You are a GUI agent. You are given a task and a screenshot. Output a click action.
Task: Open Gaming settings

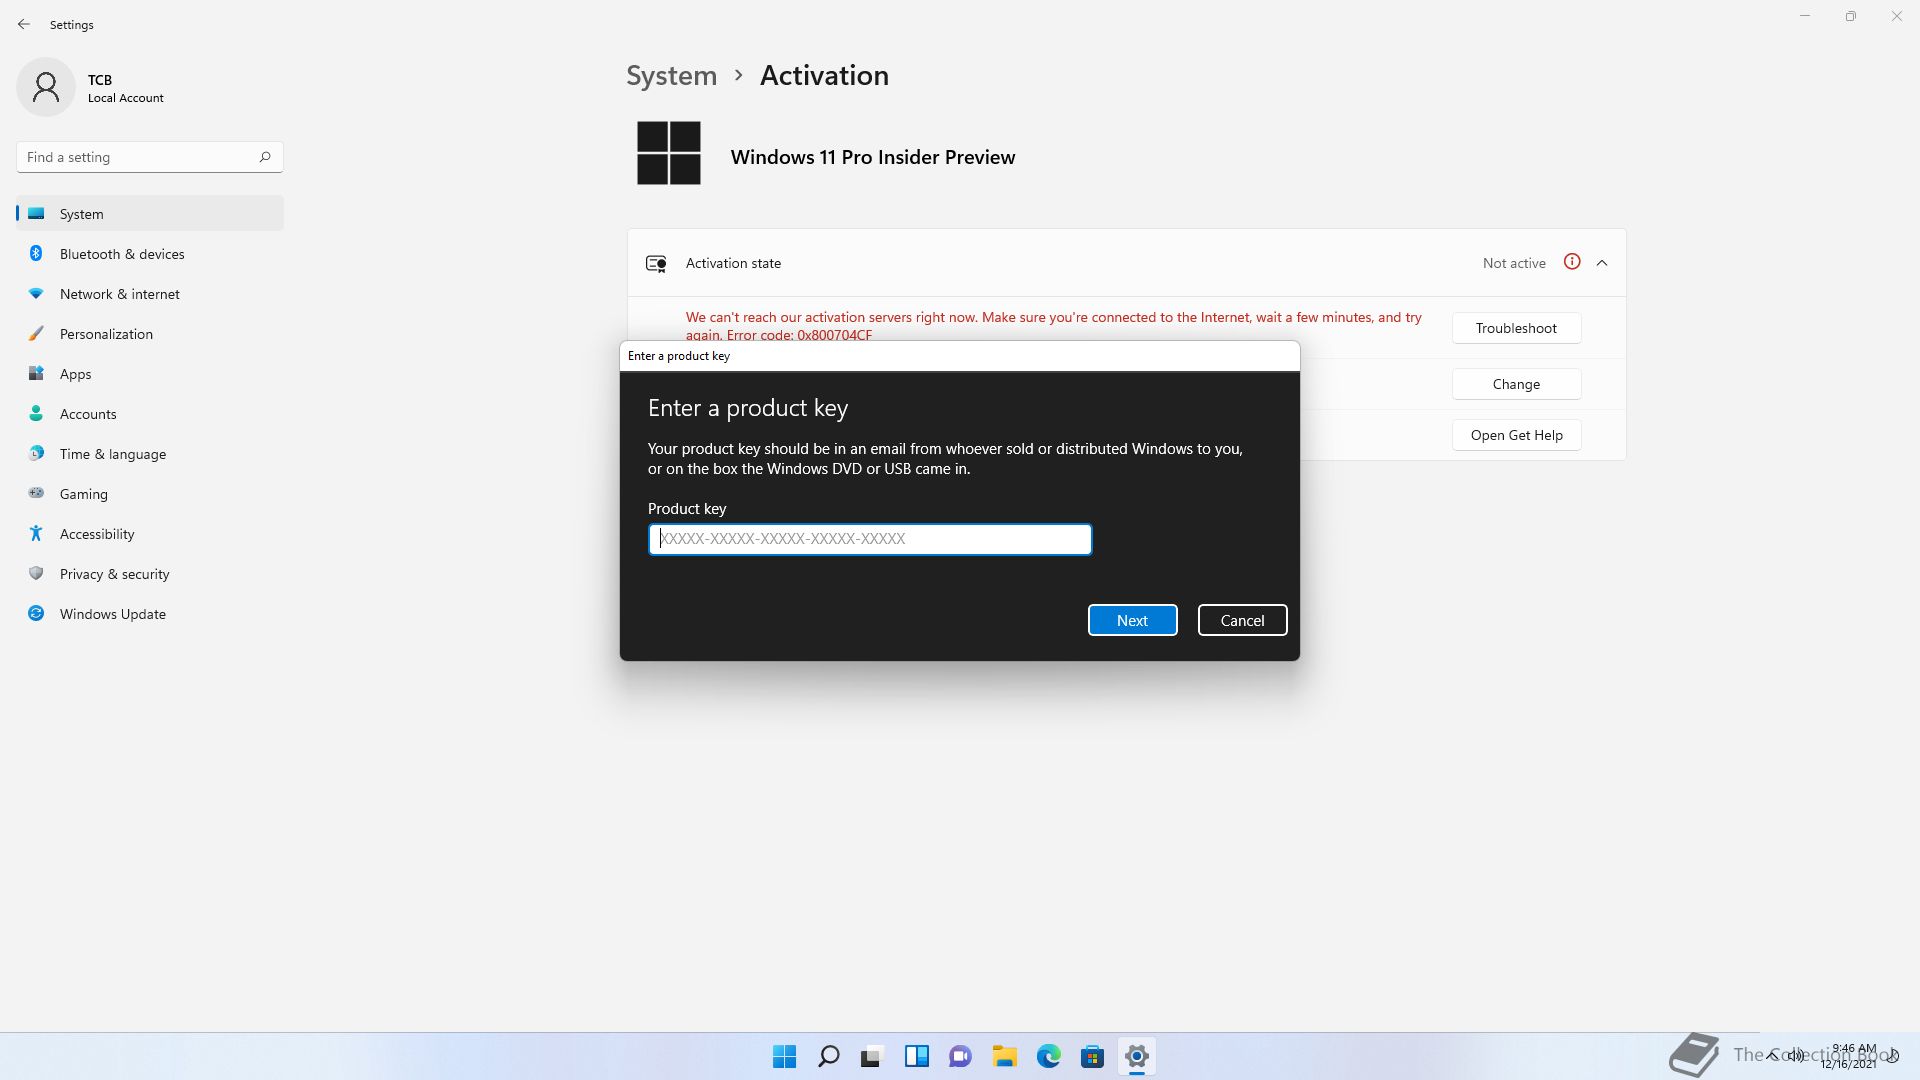click(150, 494)
